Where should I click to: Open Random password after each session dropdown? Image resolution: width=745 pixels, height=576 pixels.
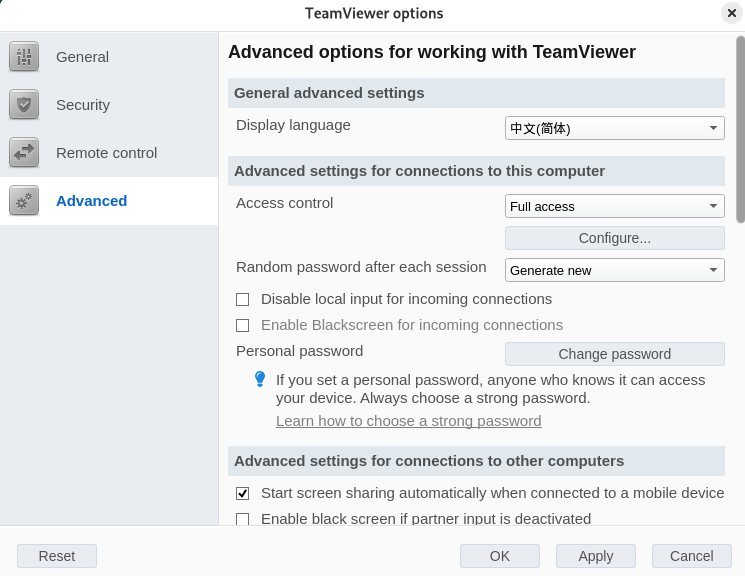click(x=614, y=270)
